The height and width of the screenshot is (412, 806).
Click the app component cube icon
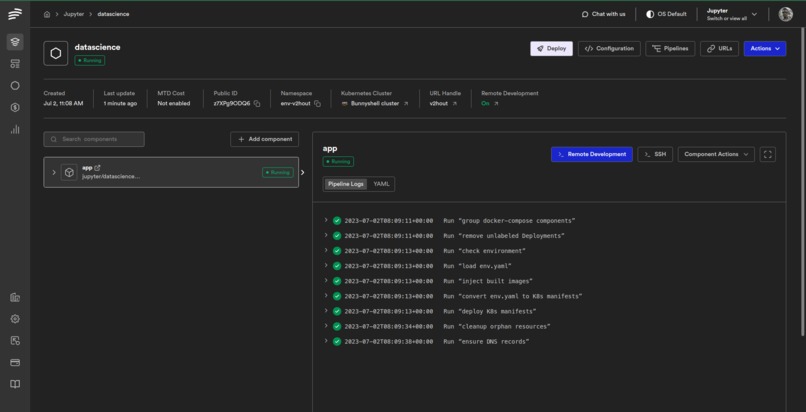[69, 172]
